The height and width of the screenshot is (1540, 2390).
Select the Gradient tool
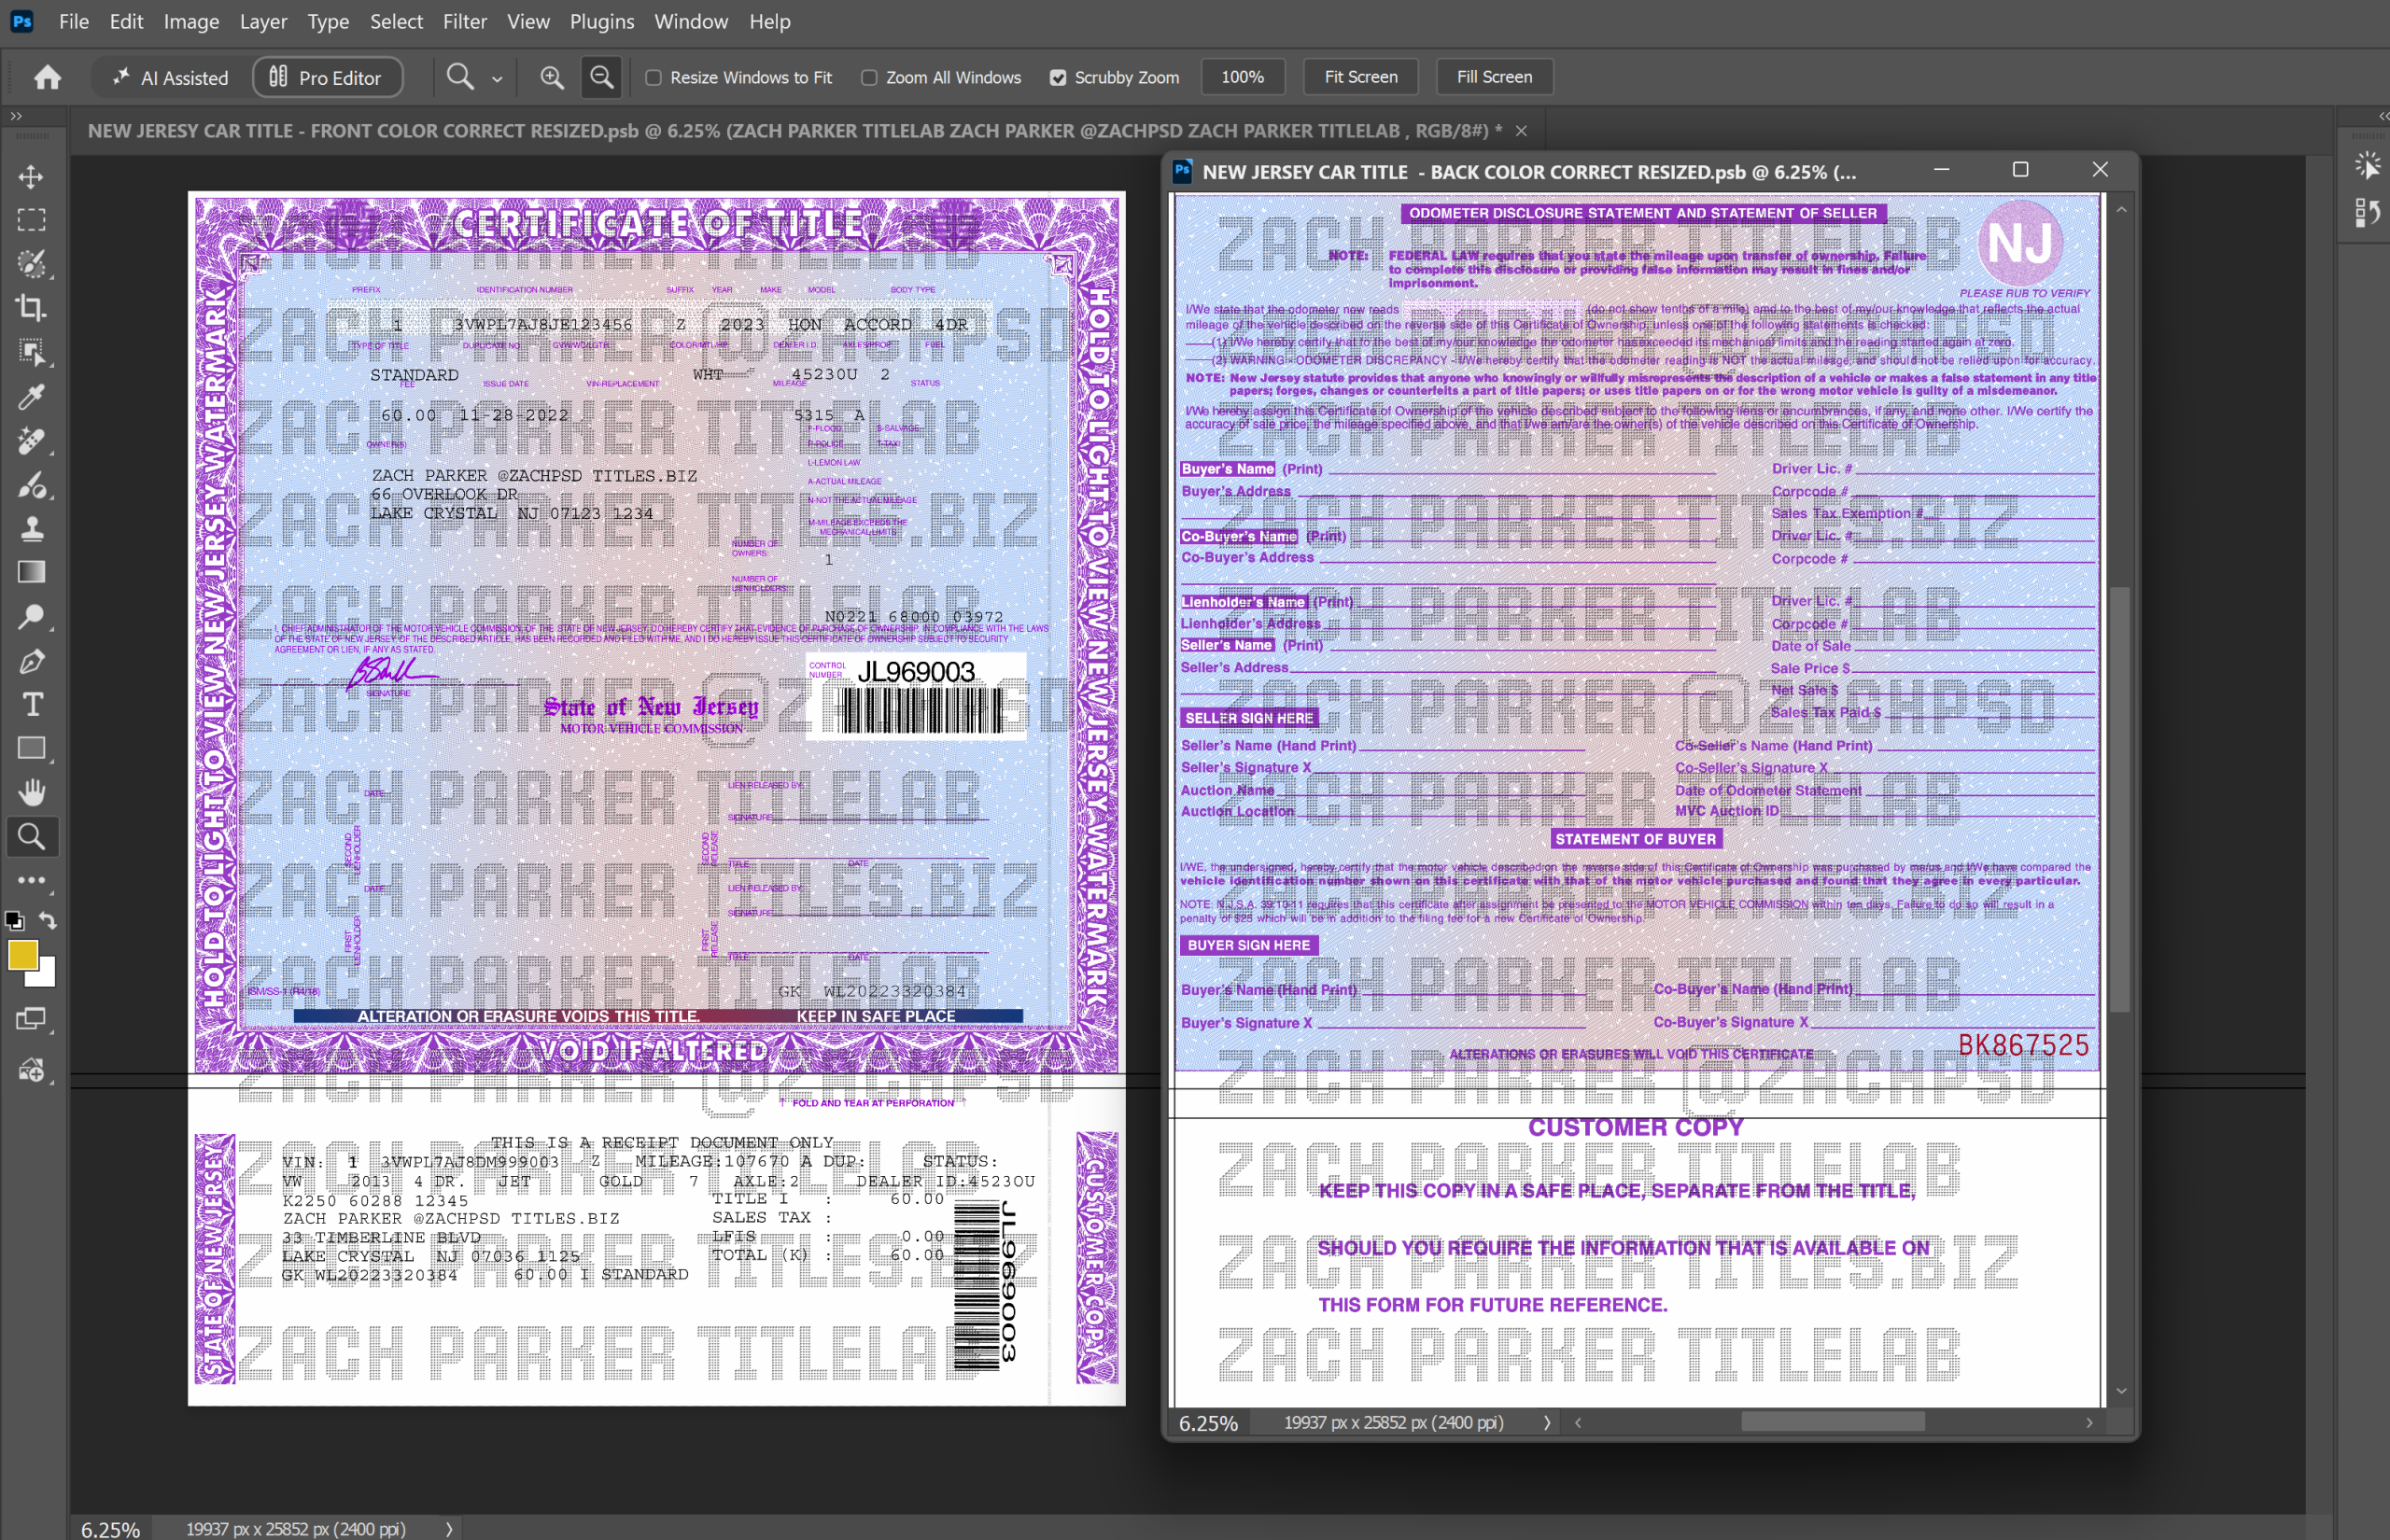pyautogui.click(x=31, y=572)
